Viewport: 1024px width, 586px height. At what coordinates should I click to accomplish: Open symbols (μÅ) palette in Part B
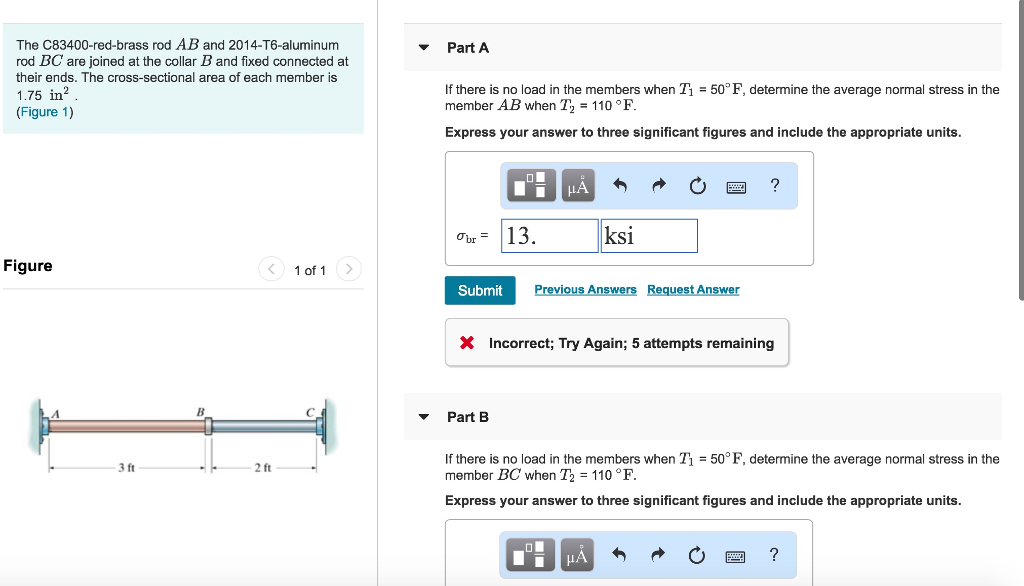coord(579,555)
